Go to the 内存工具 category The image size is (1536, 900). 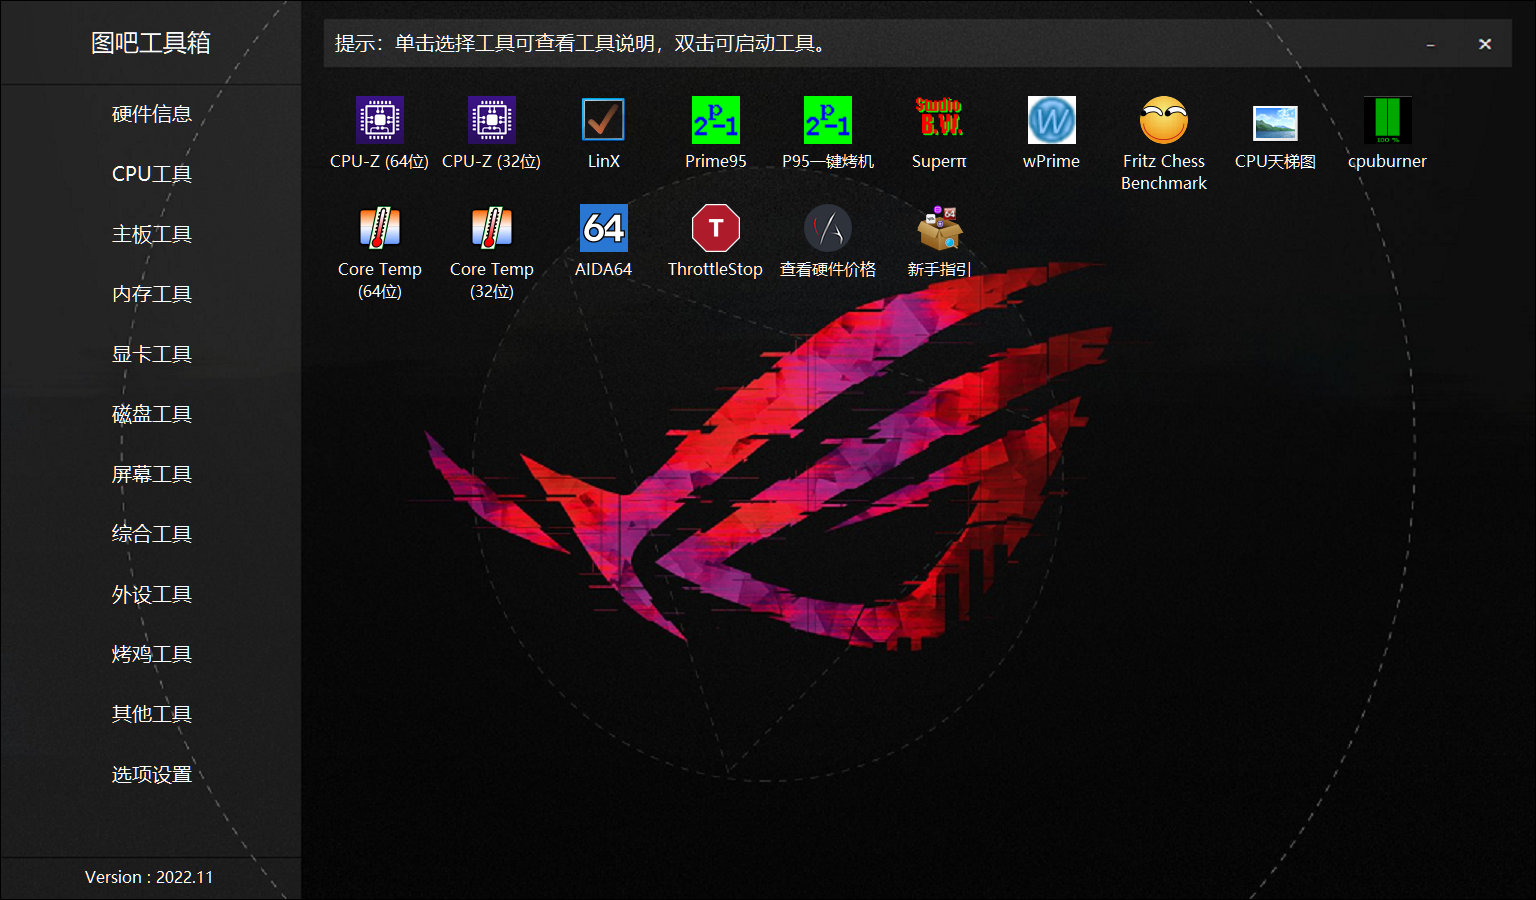point(151,294)
